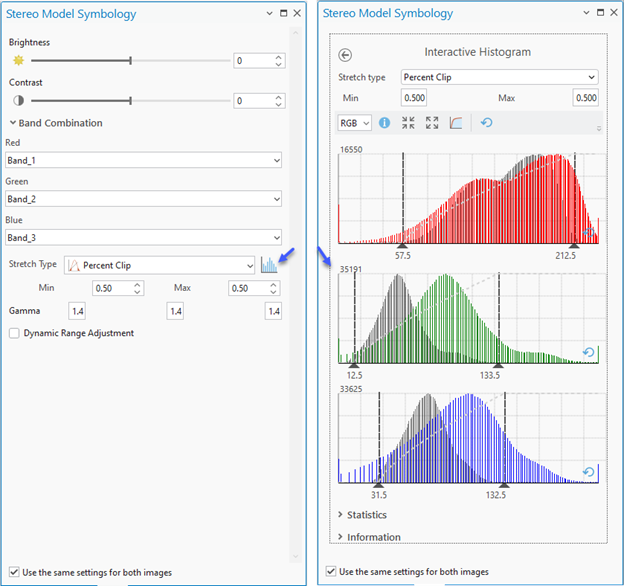Click the back arrow in Interactive Histogram
The image size is (624, 586).
[346, 55]
